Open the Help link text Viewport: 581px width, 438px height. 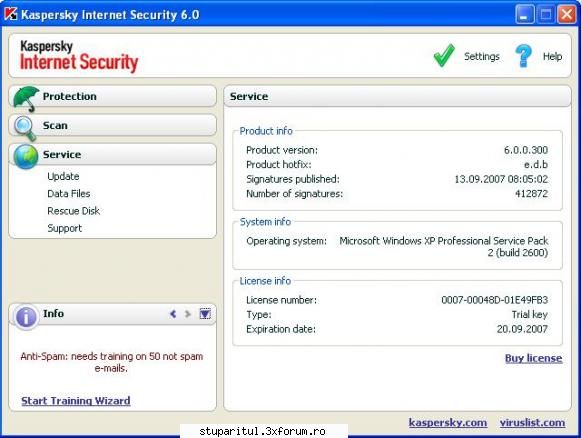[552, 56]
